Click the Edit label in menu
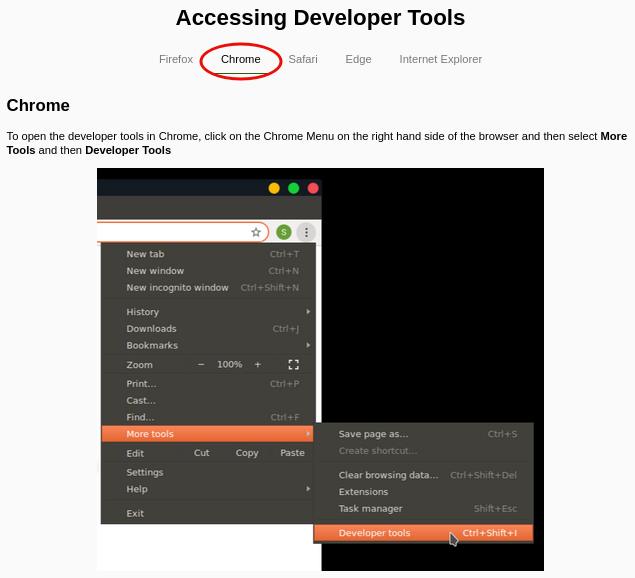 (135, 453)
